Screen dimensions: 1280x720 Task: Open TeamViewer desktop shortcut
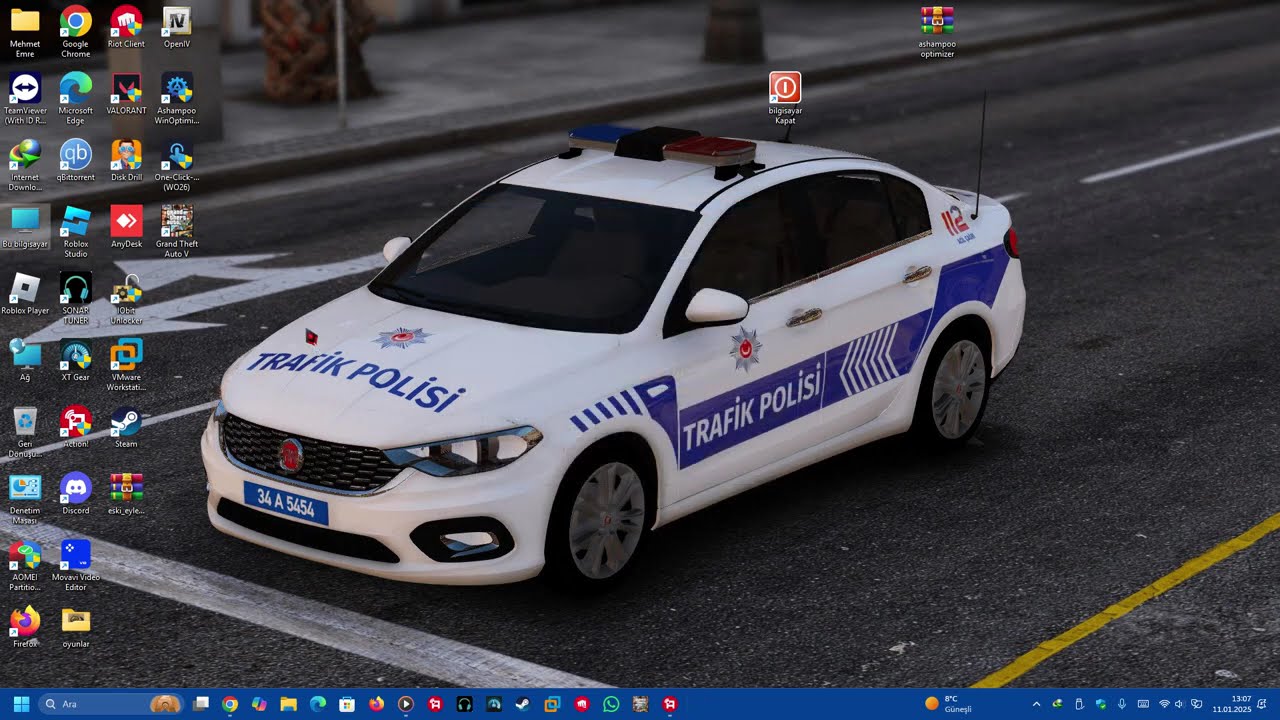click(x=25, y=99)
